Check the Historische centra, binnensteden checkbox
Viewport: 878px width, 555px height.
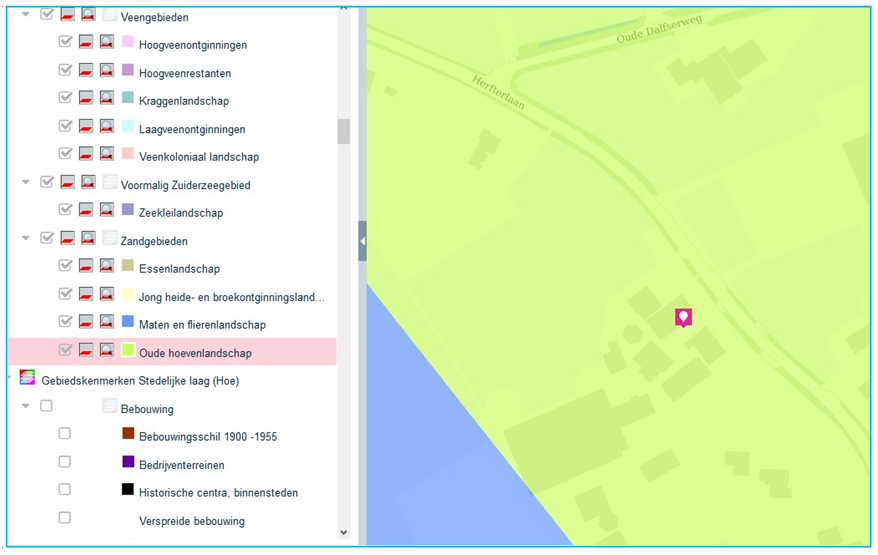tap(65, 489)
